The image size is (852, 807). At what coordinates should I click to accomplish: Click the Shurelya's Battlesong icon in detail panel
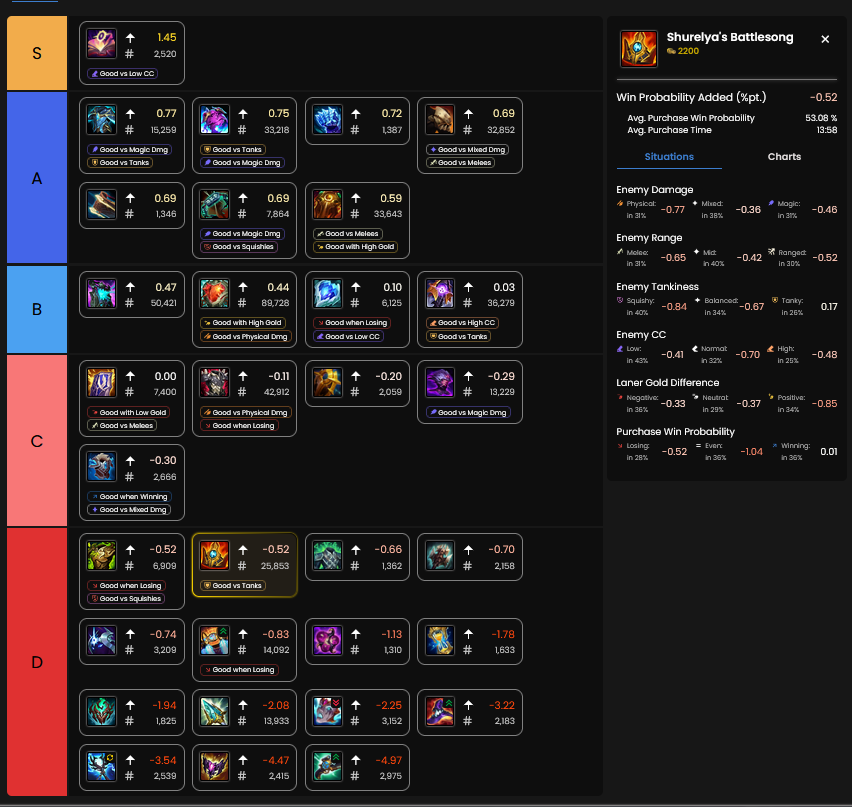(x=638, y=48)
